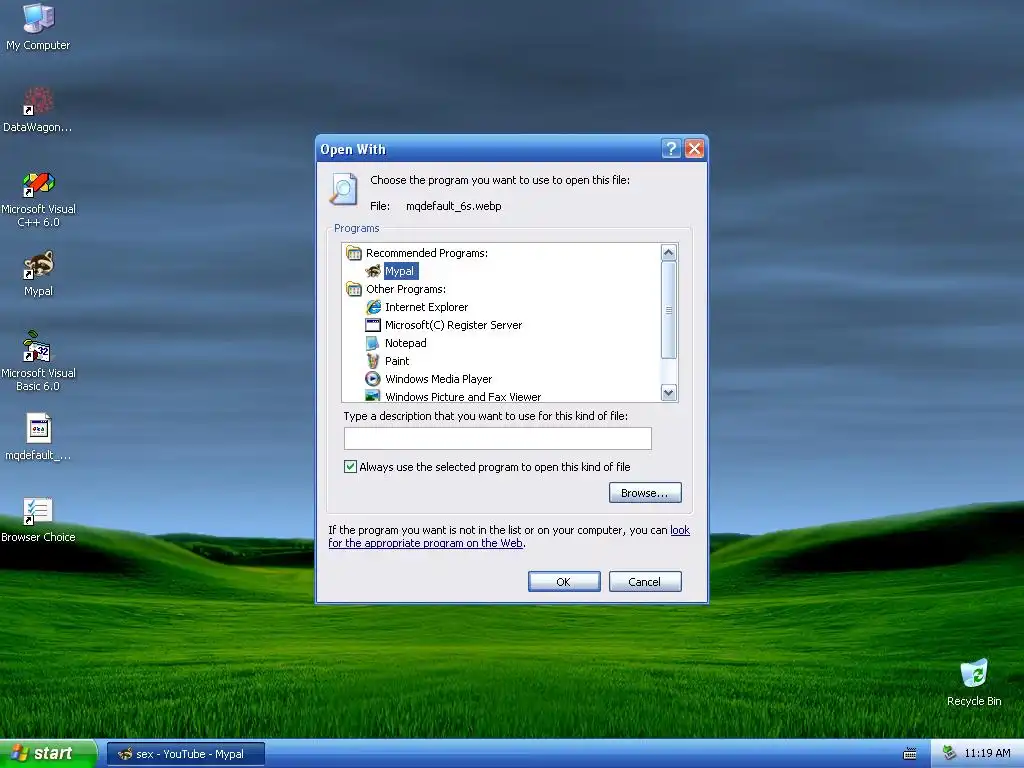Click the Browse... button
Screen dimensions: 1024x768
(645, 492)
